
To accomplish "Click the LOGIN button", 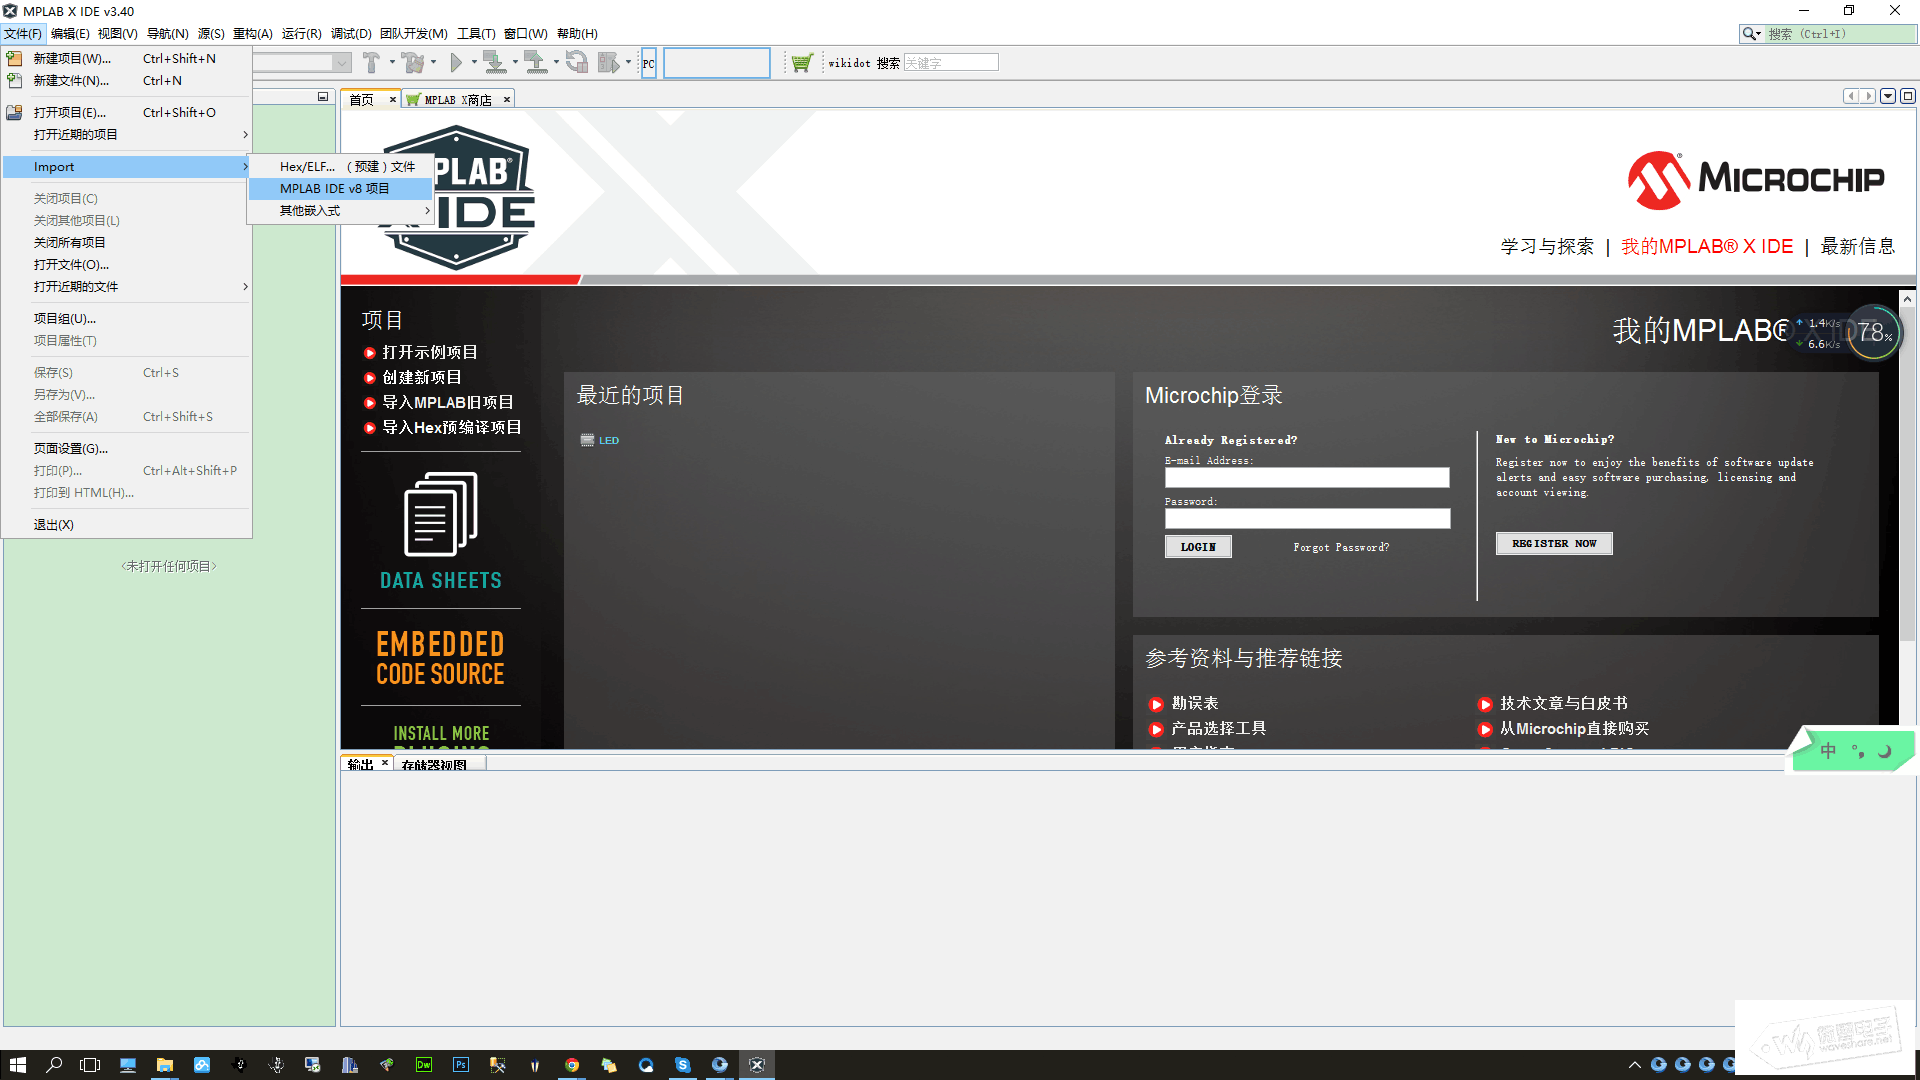I will (1197, 547).
